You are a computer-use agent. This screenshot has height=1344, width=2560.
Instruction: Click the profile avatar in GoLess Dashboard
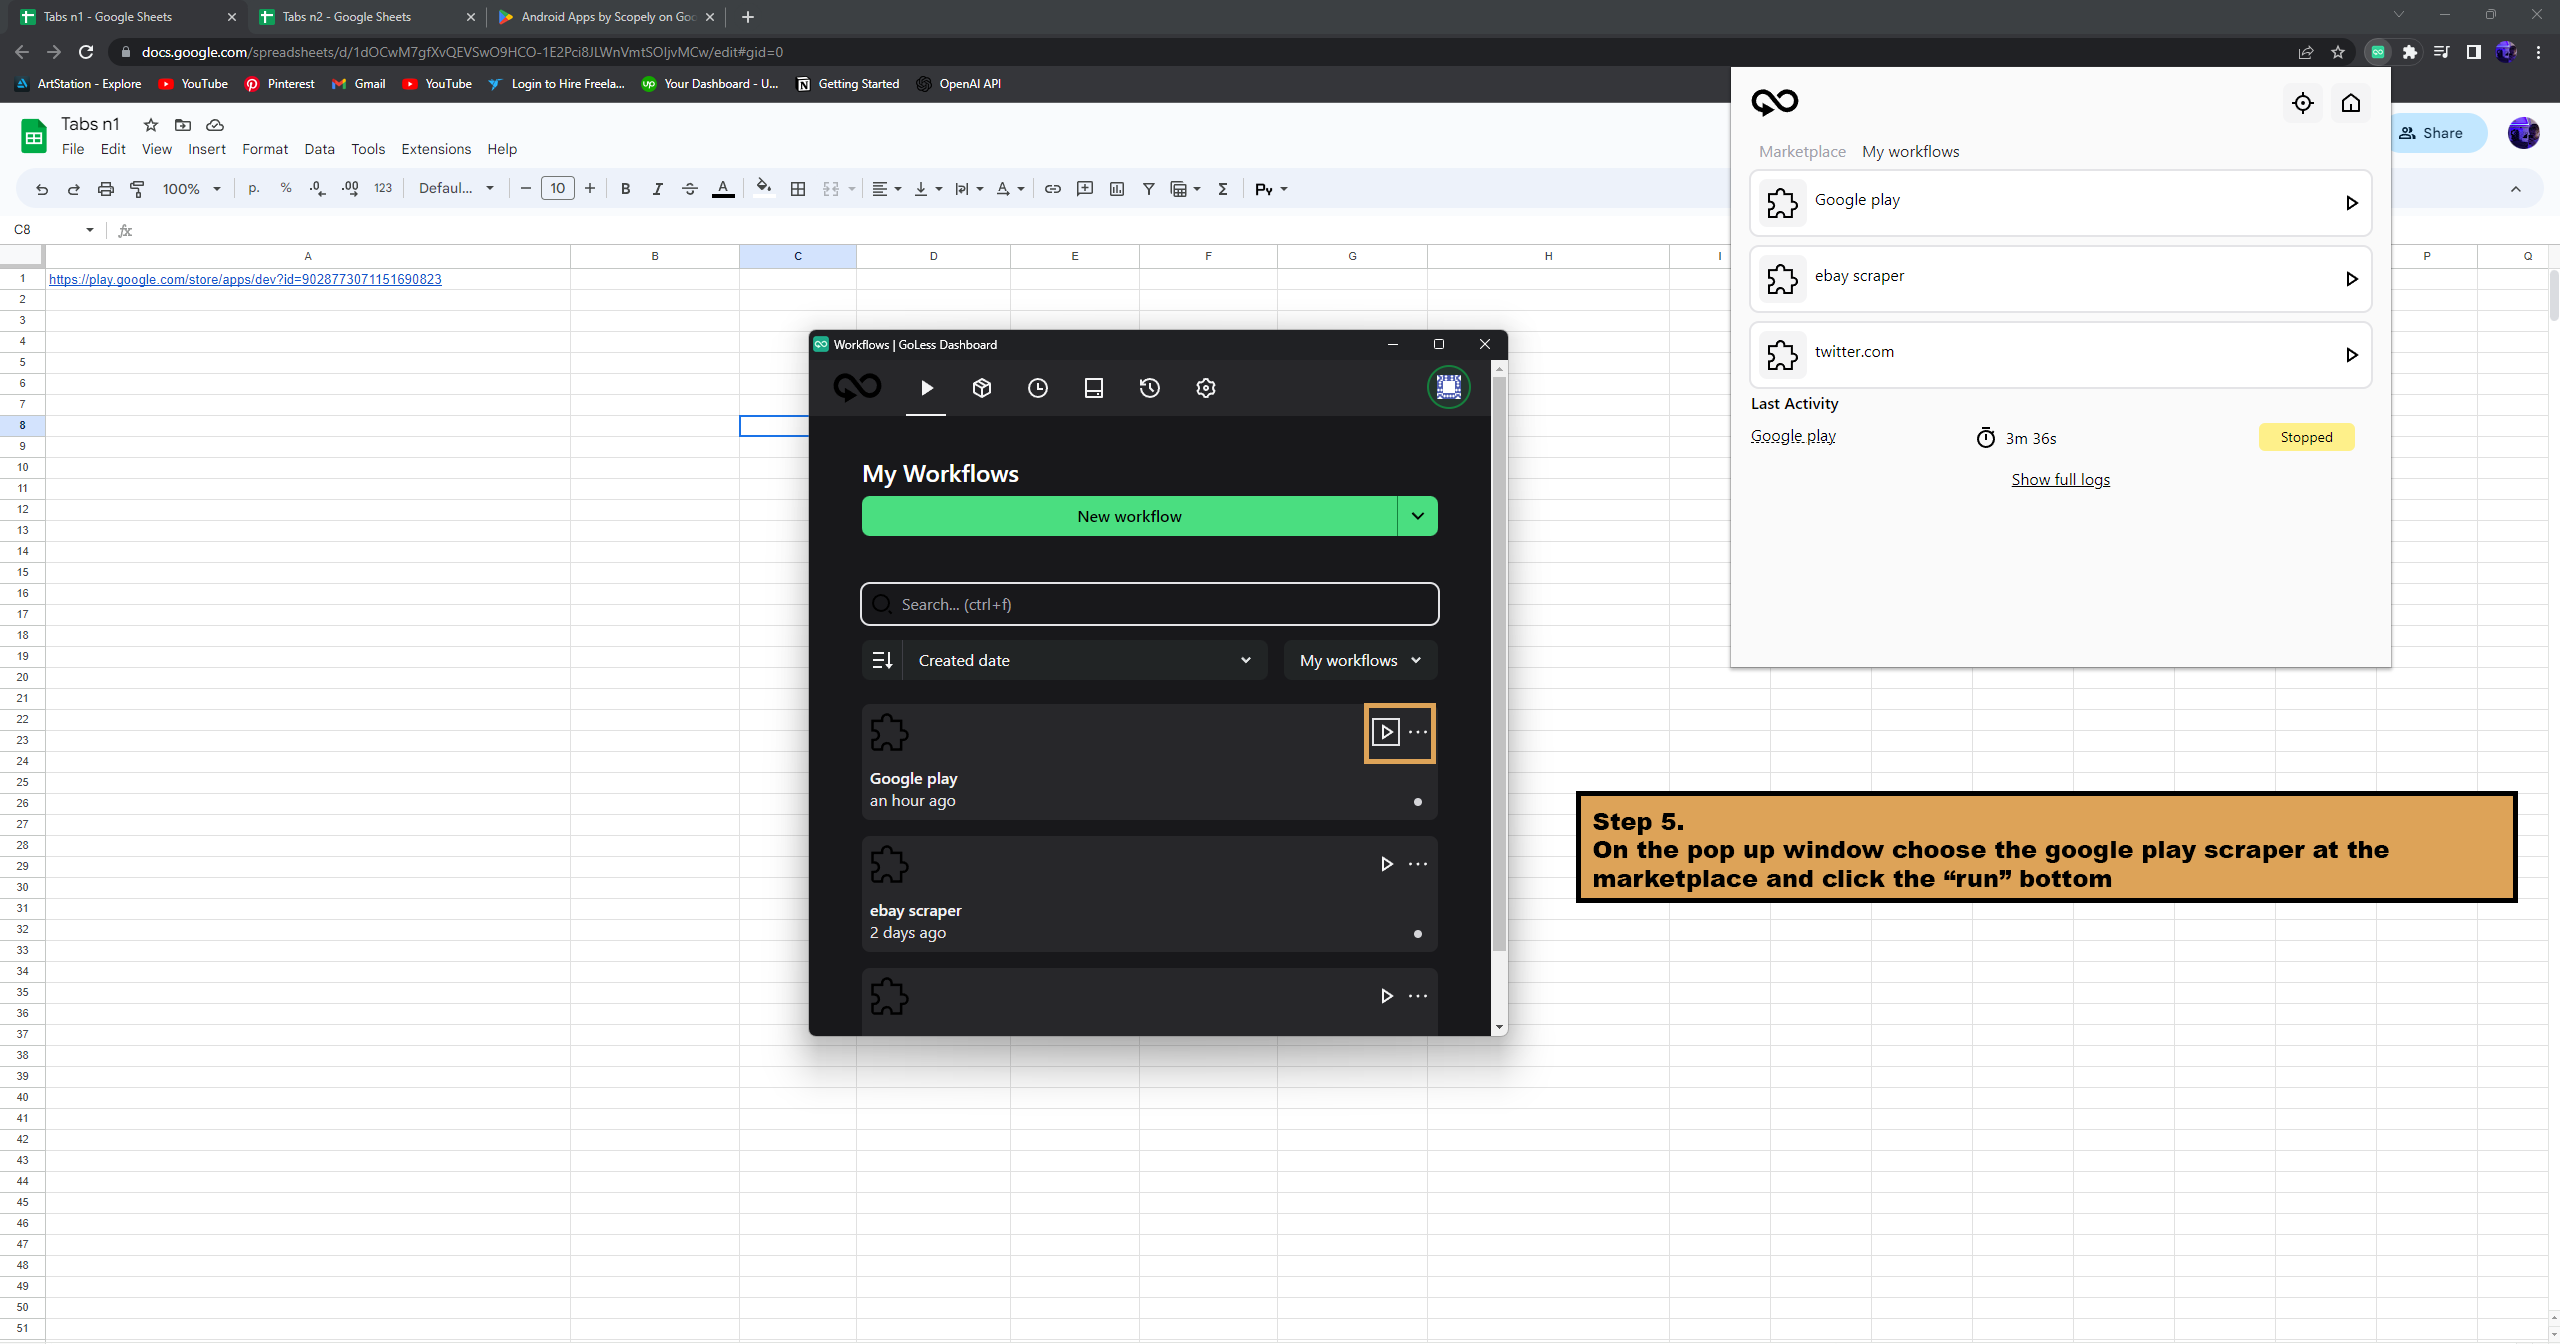click(1449, 387)
